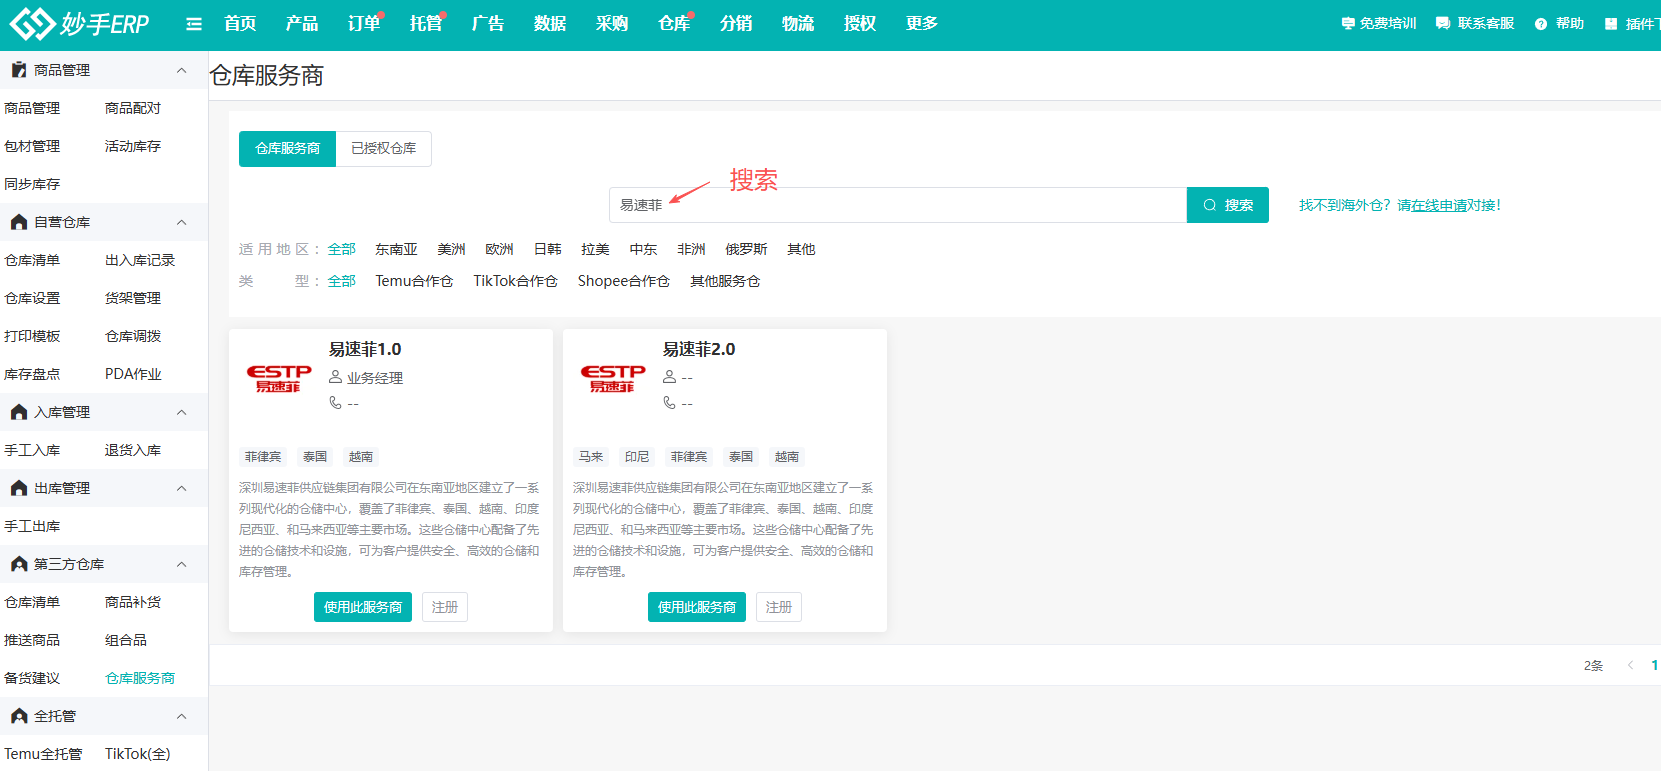Screen dimensions: 1661x771
Task: Collapse the 商品管理 sidebar section
Action: (181, 70)
